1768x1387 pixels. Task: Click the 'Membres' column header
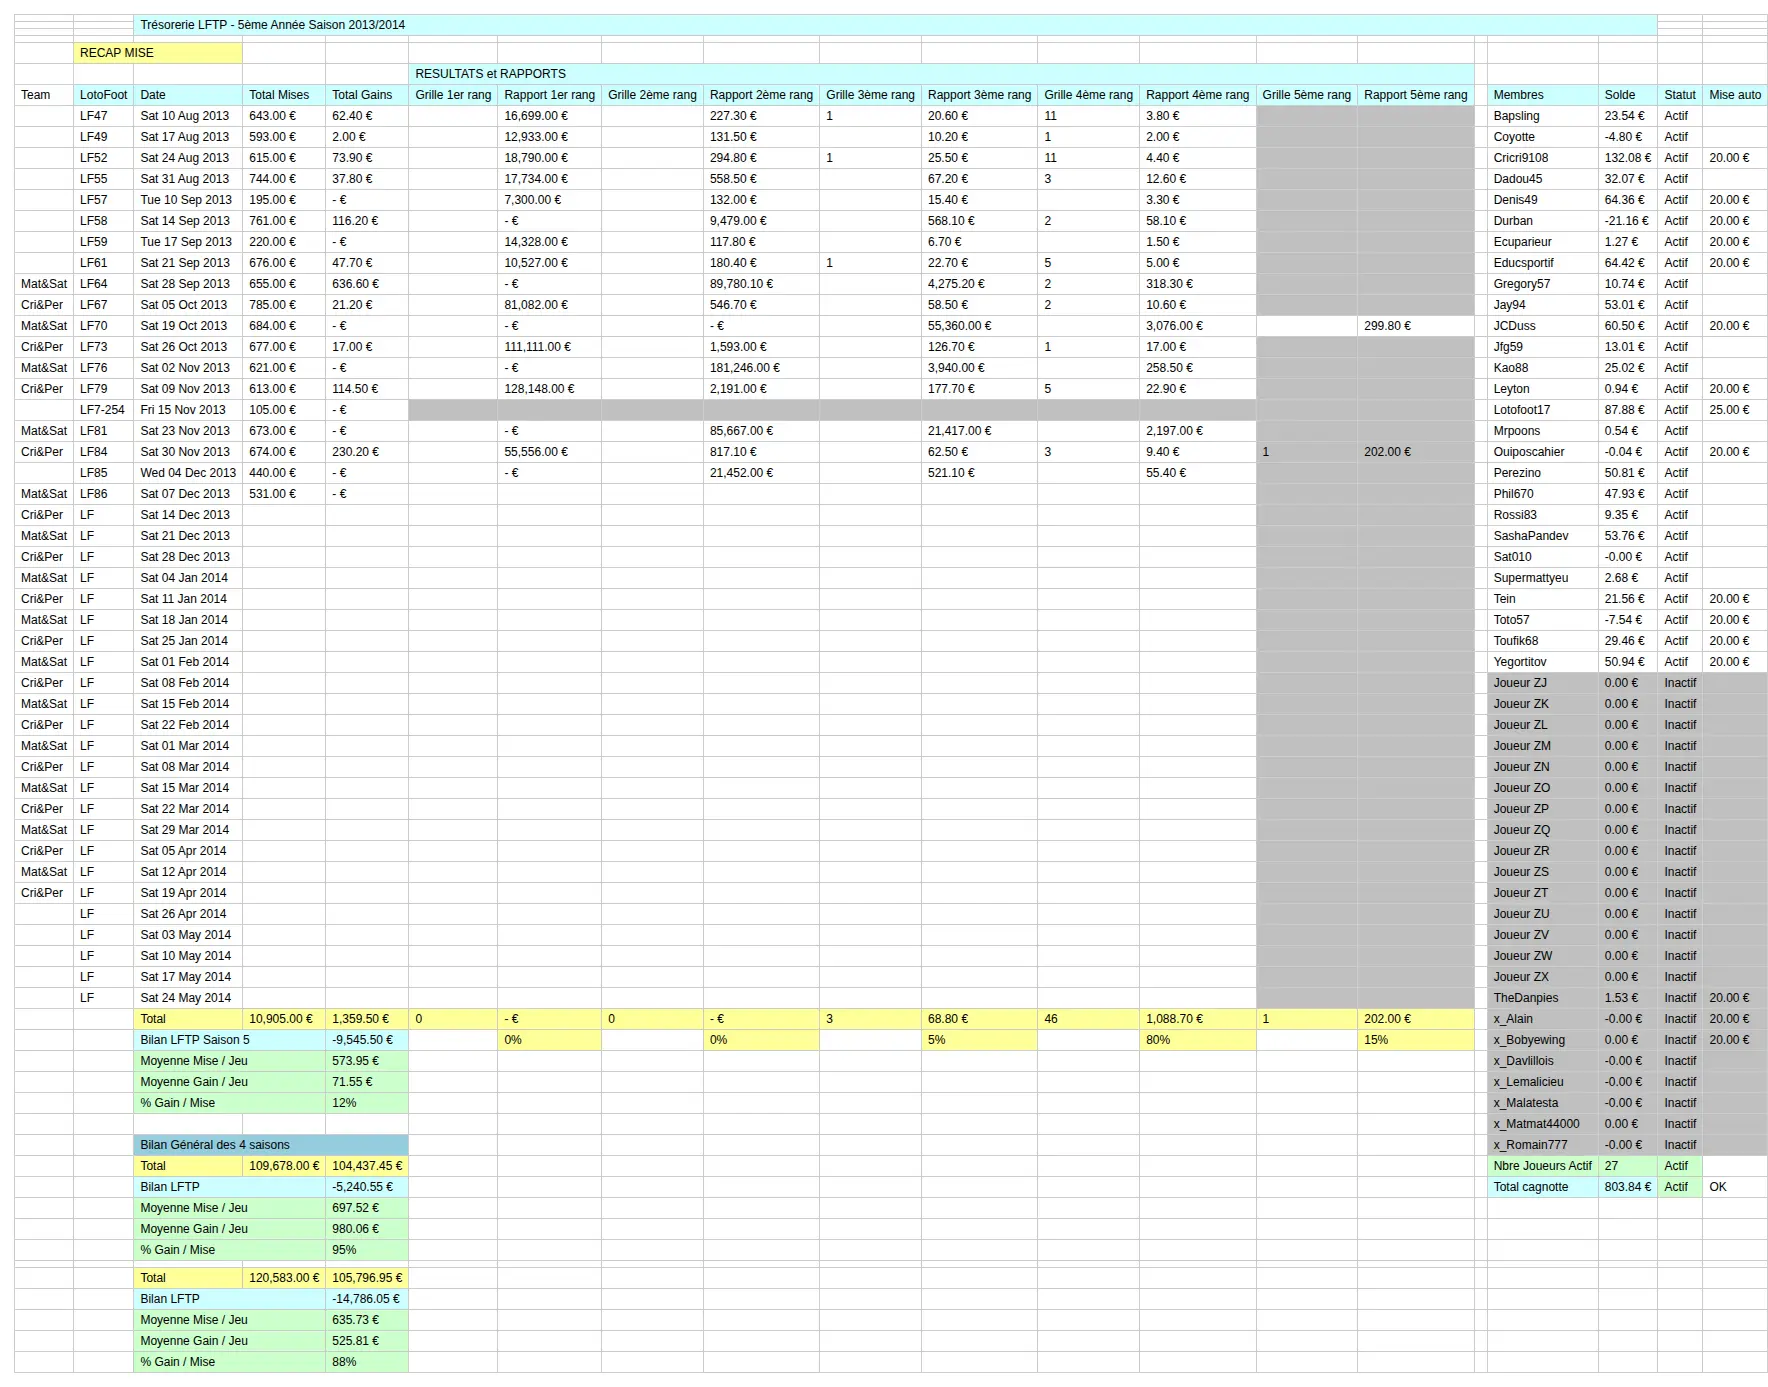[1542, 95]
